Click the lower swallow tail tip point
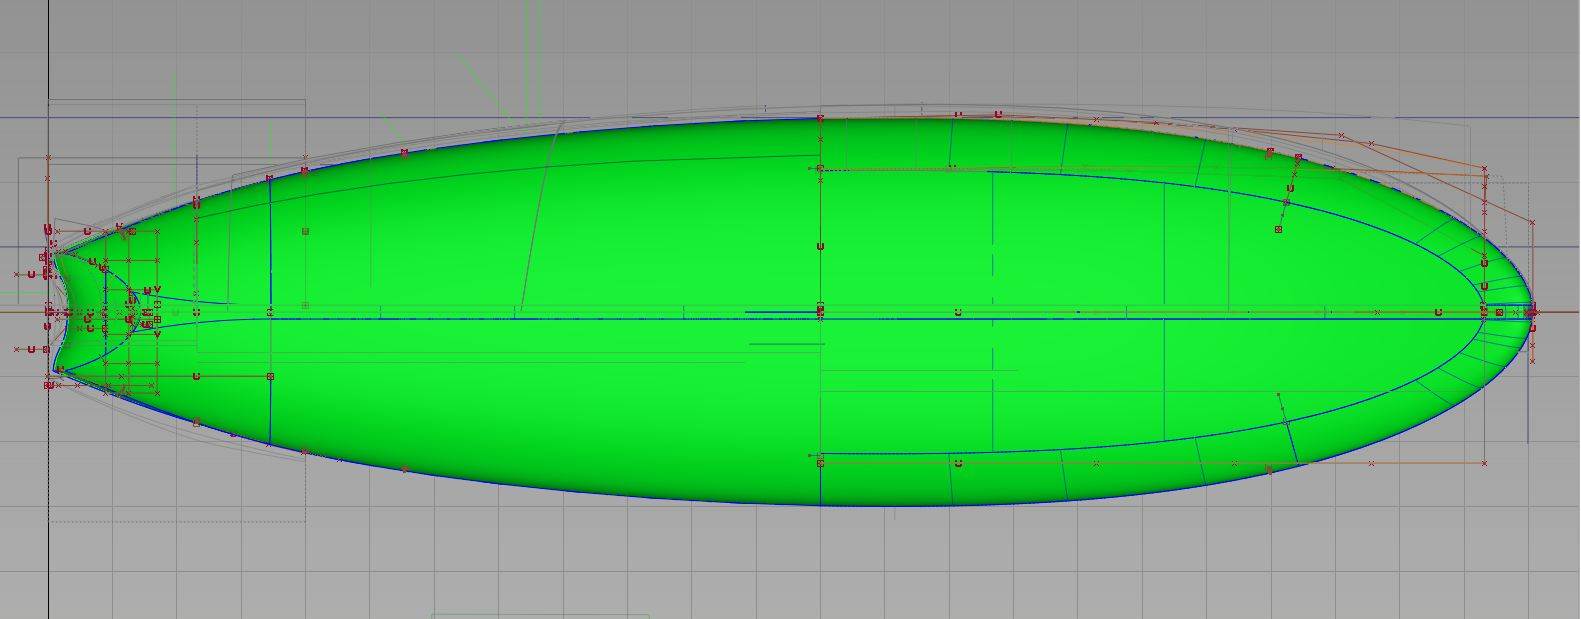The width and height of the screenshot is (1581, 619). click(x=57, y=370)
